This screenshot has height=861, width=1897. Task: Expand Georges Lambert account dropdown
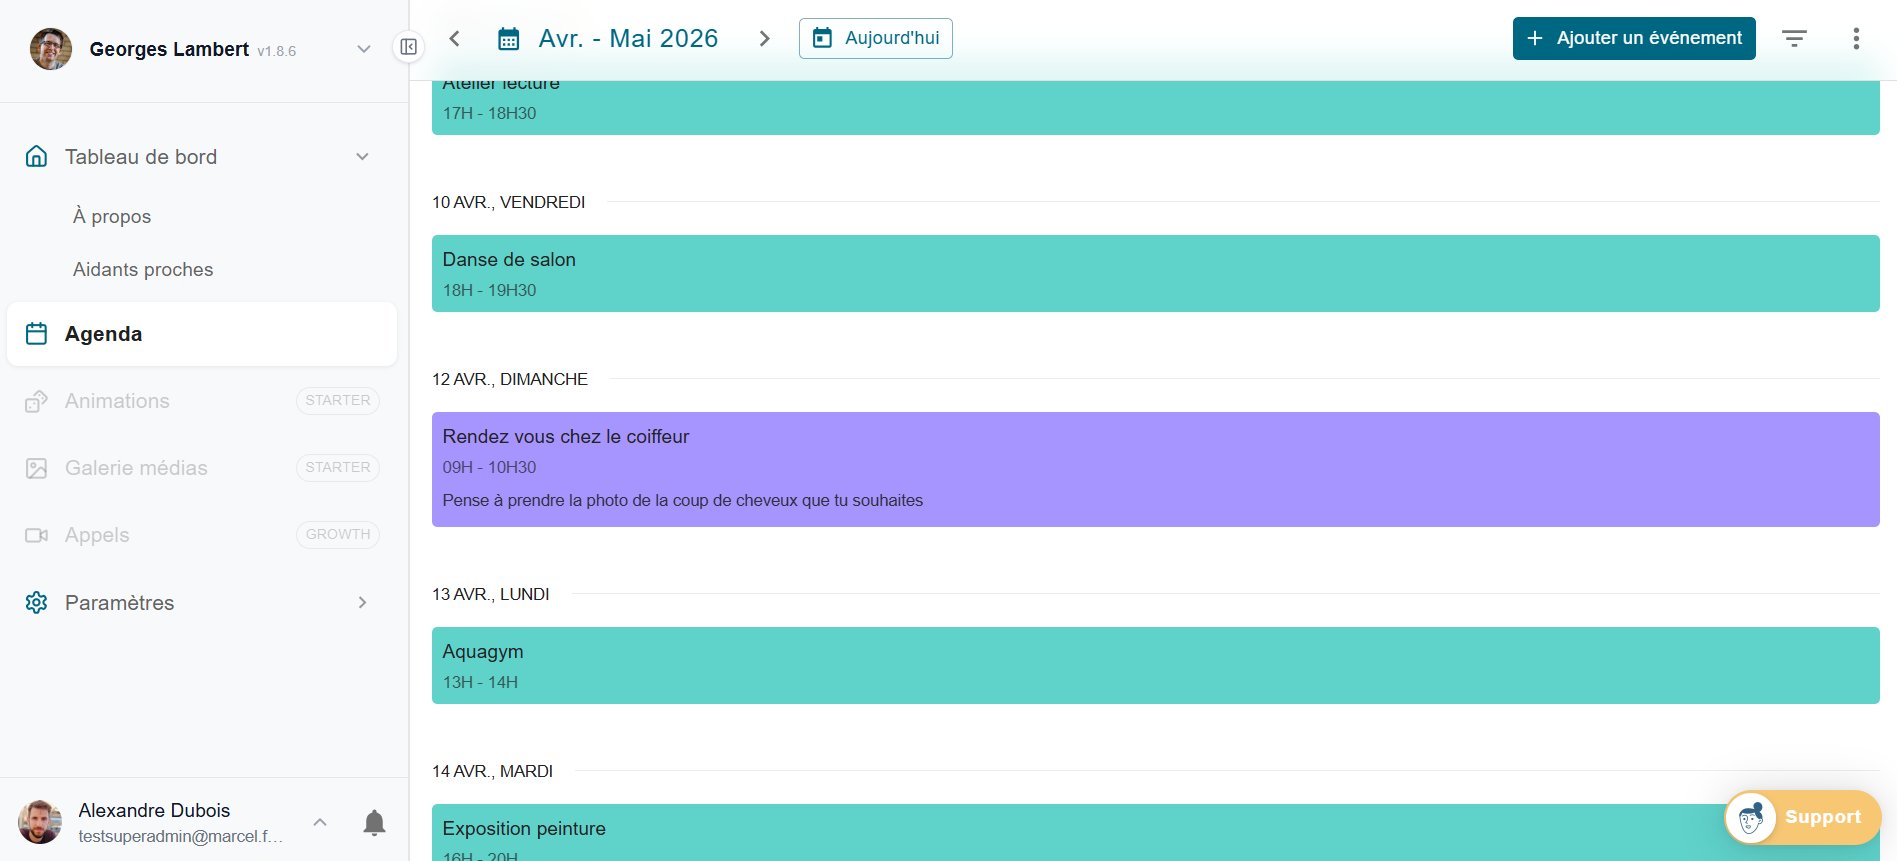[x=364, y=49]
